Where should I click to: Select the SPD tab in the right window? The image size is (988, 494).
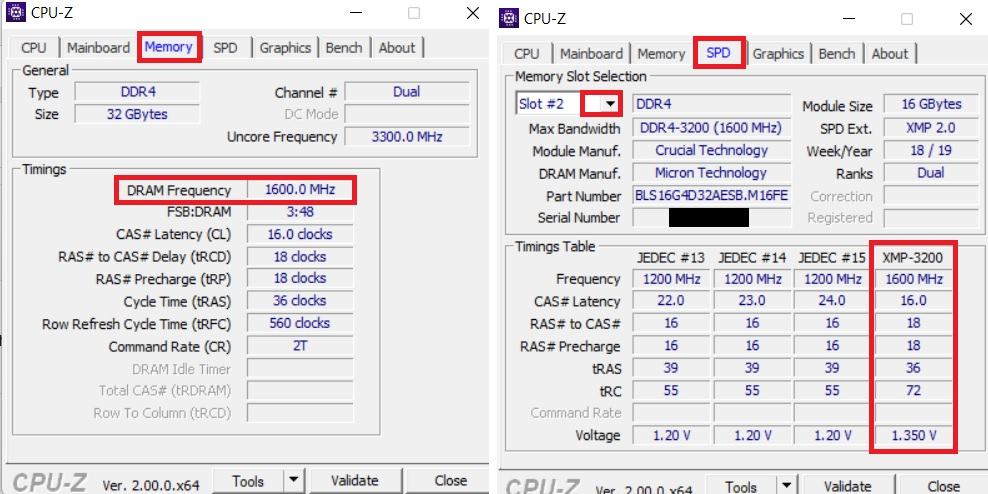coord(718,53)
